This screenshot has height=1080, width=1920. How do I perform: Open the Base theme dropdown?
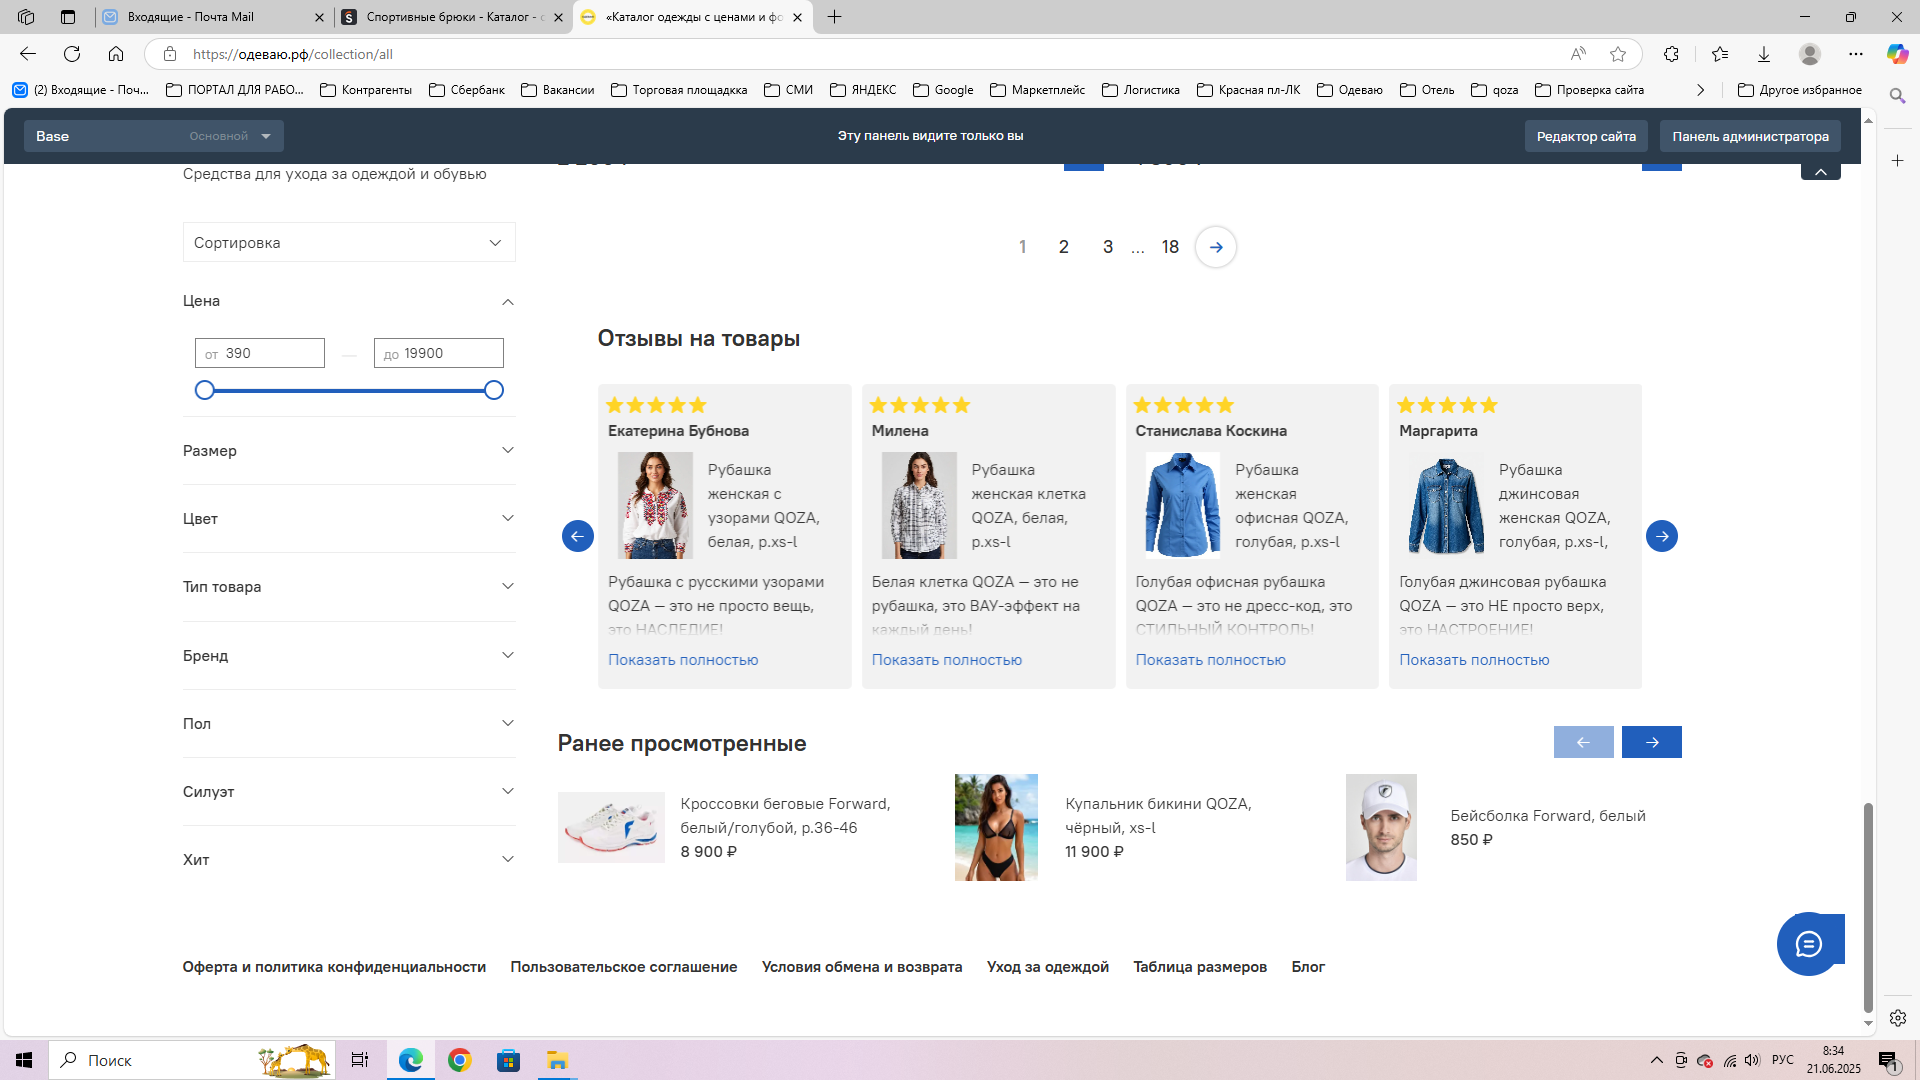(x=154, y=136)
